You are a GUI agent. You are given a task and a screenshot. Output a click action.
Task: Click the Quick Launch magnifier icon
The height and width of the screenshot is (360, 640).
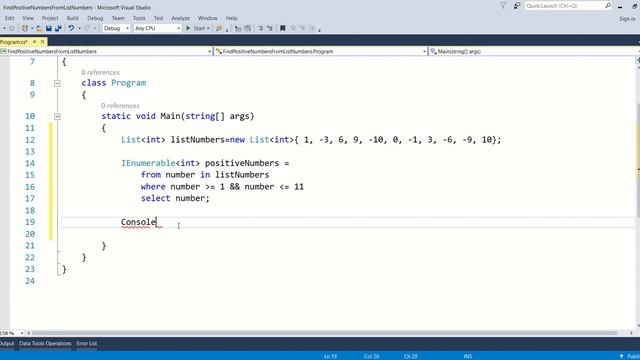[608, 6]
